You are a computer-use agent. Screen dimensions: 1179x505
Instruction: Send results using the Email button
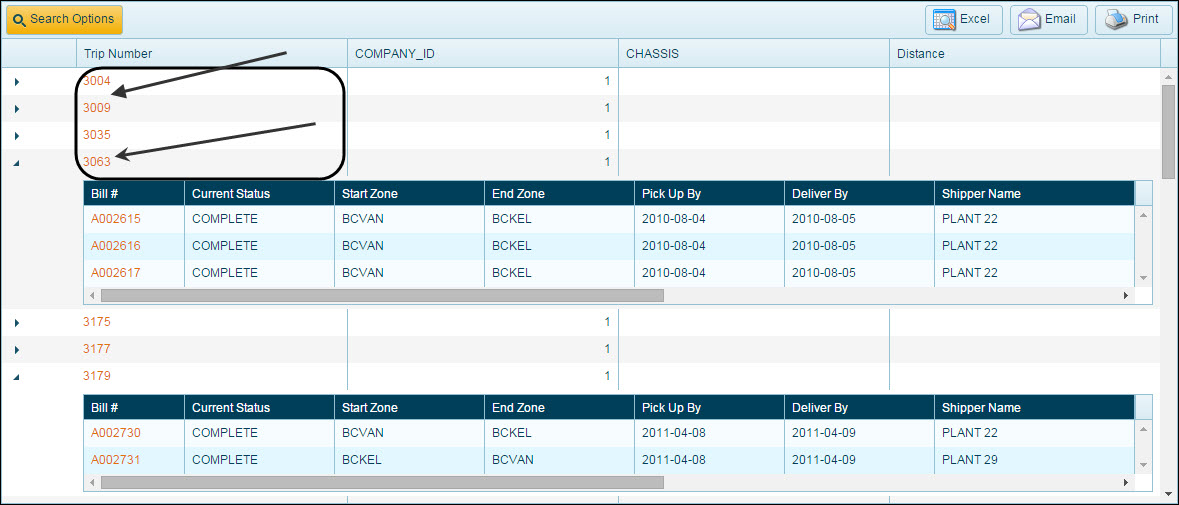point(1048,20)
